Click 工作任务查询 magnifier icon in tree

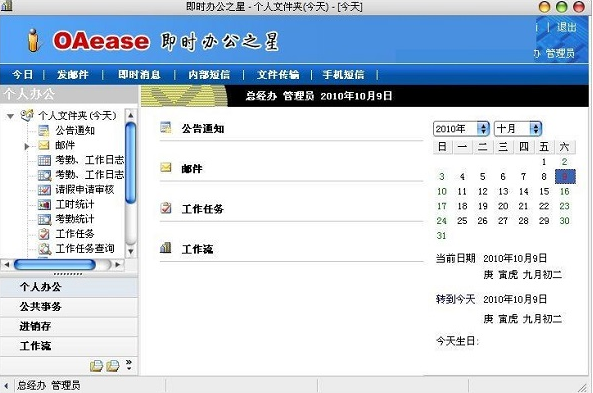(44, 249)
